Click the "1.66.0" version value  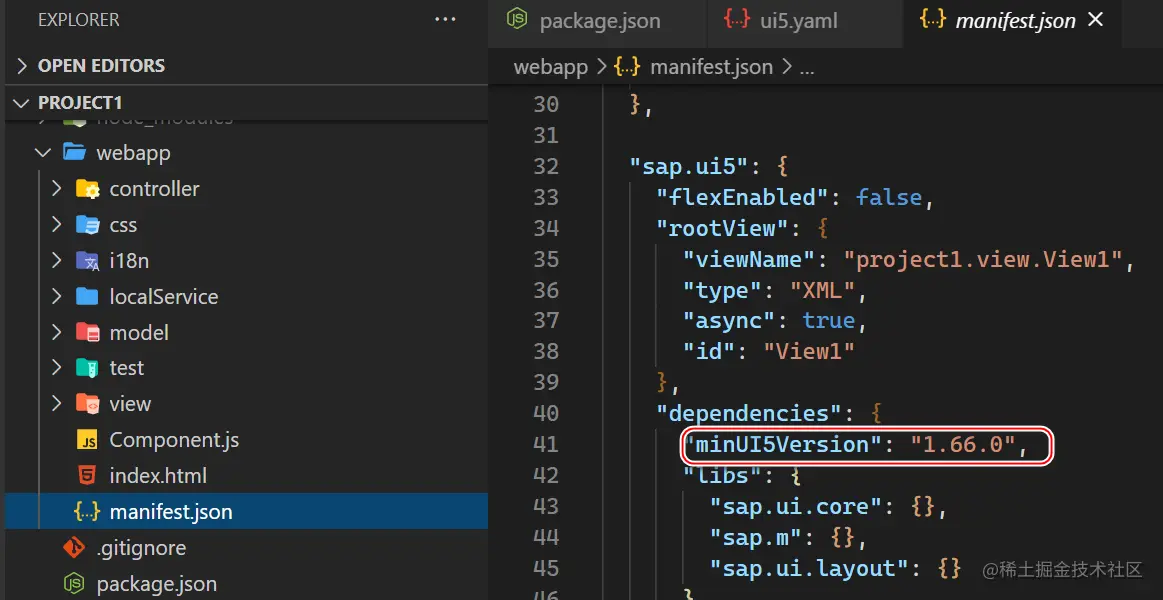962,444
